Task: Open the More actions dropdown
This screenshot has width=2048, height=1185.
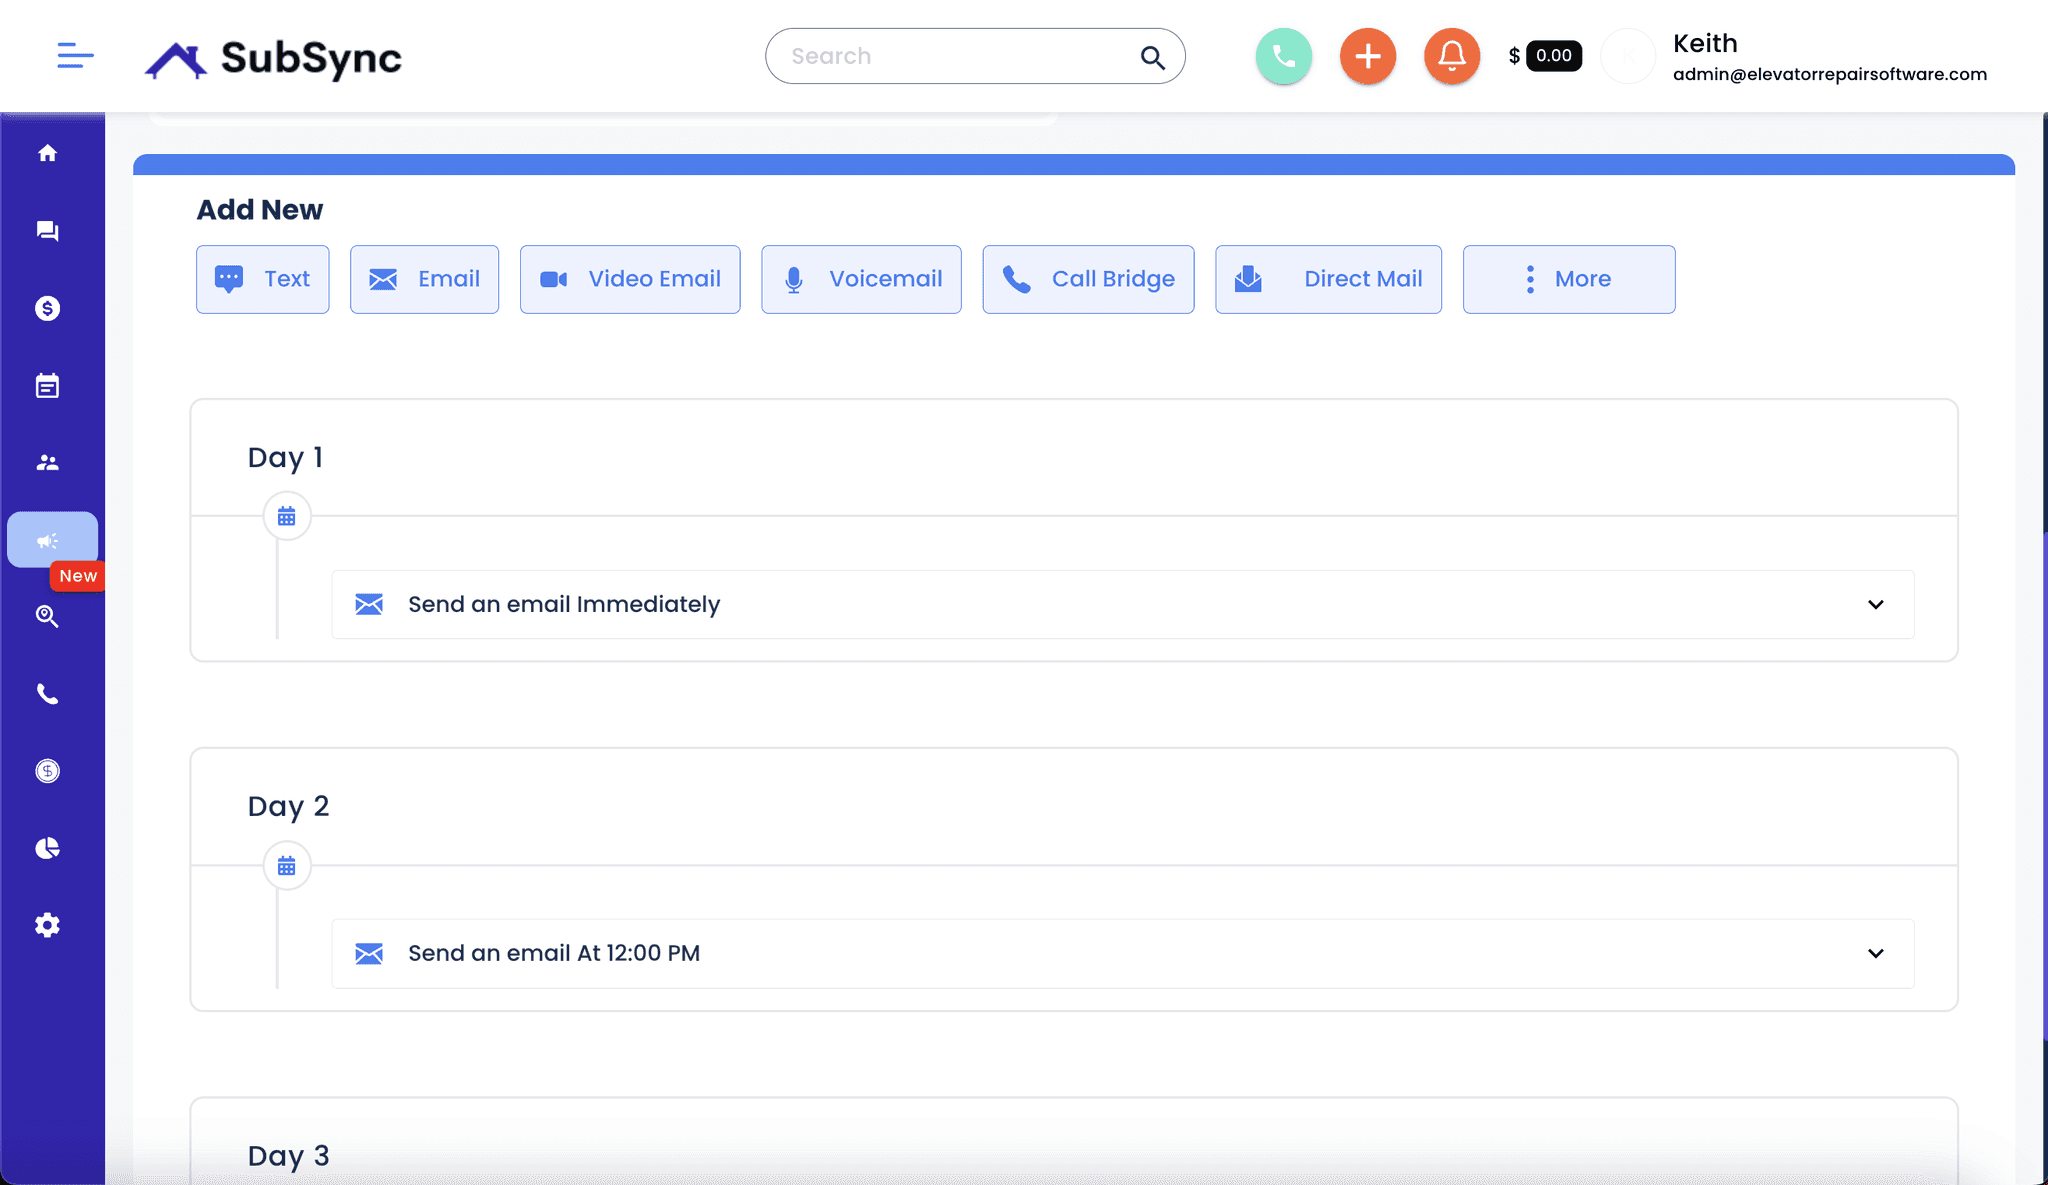Action: (1568, 279)
